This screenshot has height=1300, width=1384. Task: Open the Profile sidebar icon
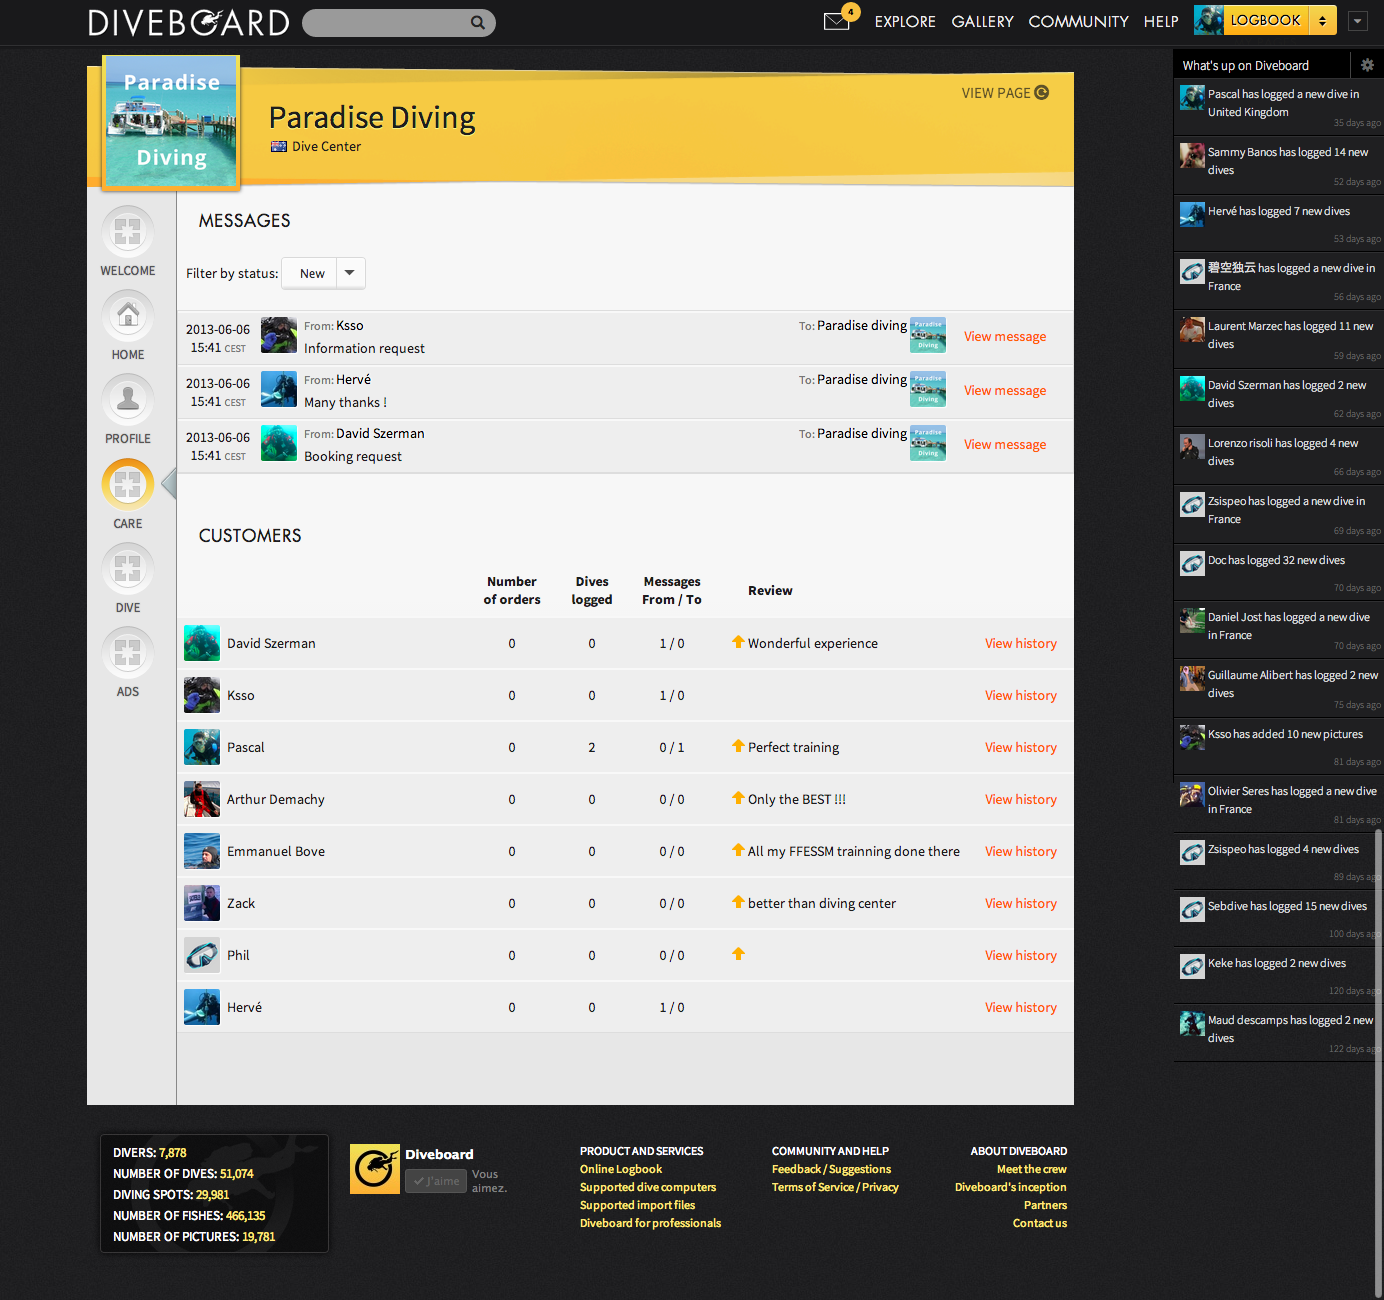coord(127,399)
